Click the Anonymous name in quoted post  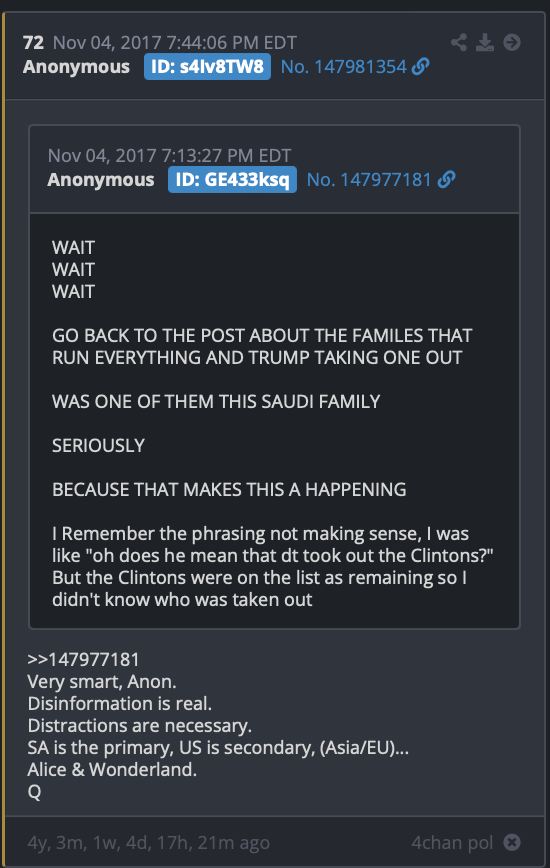pos(101,179)
